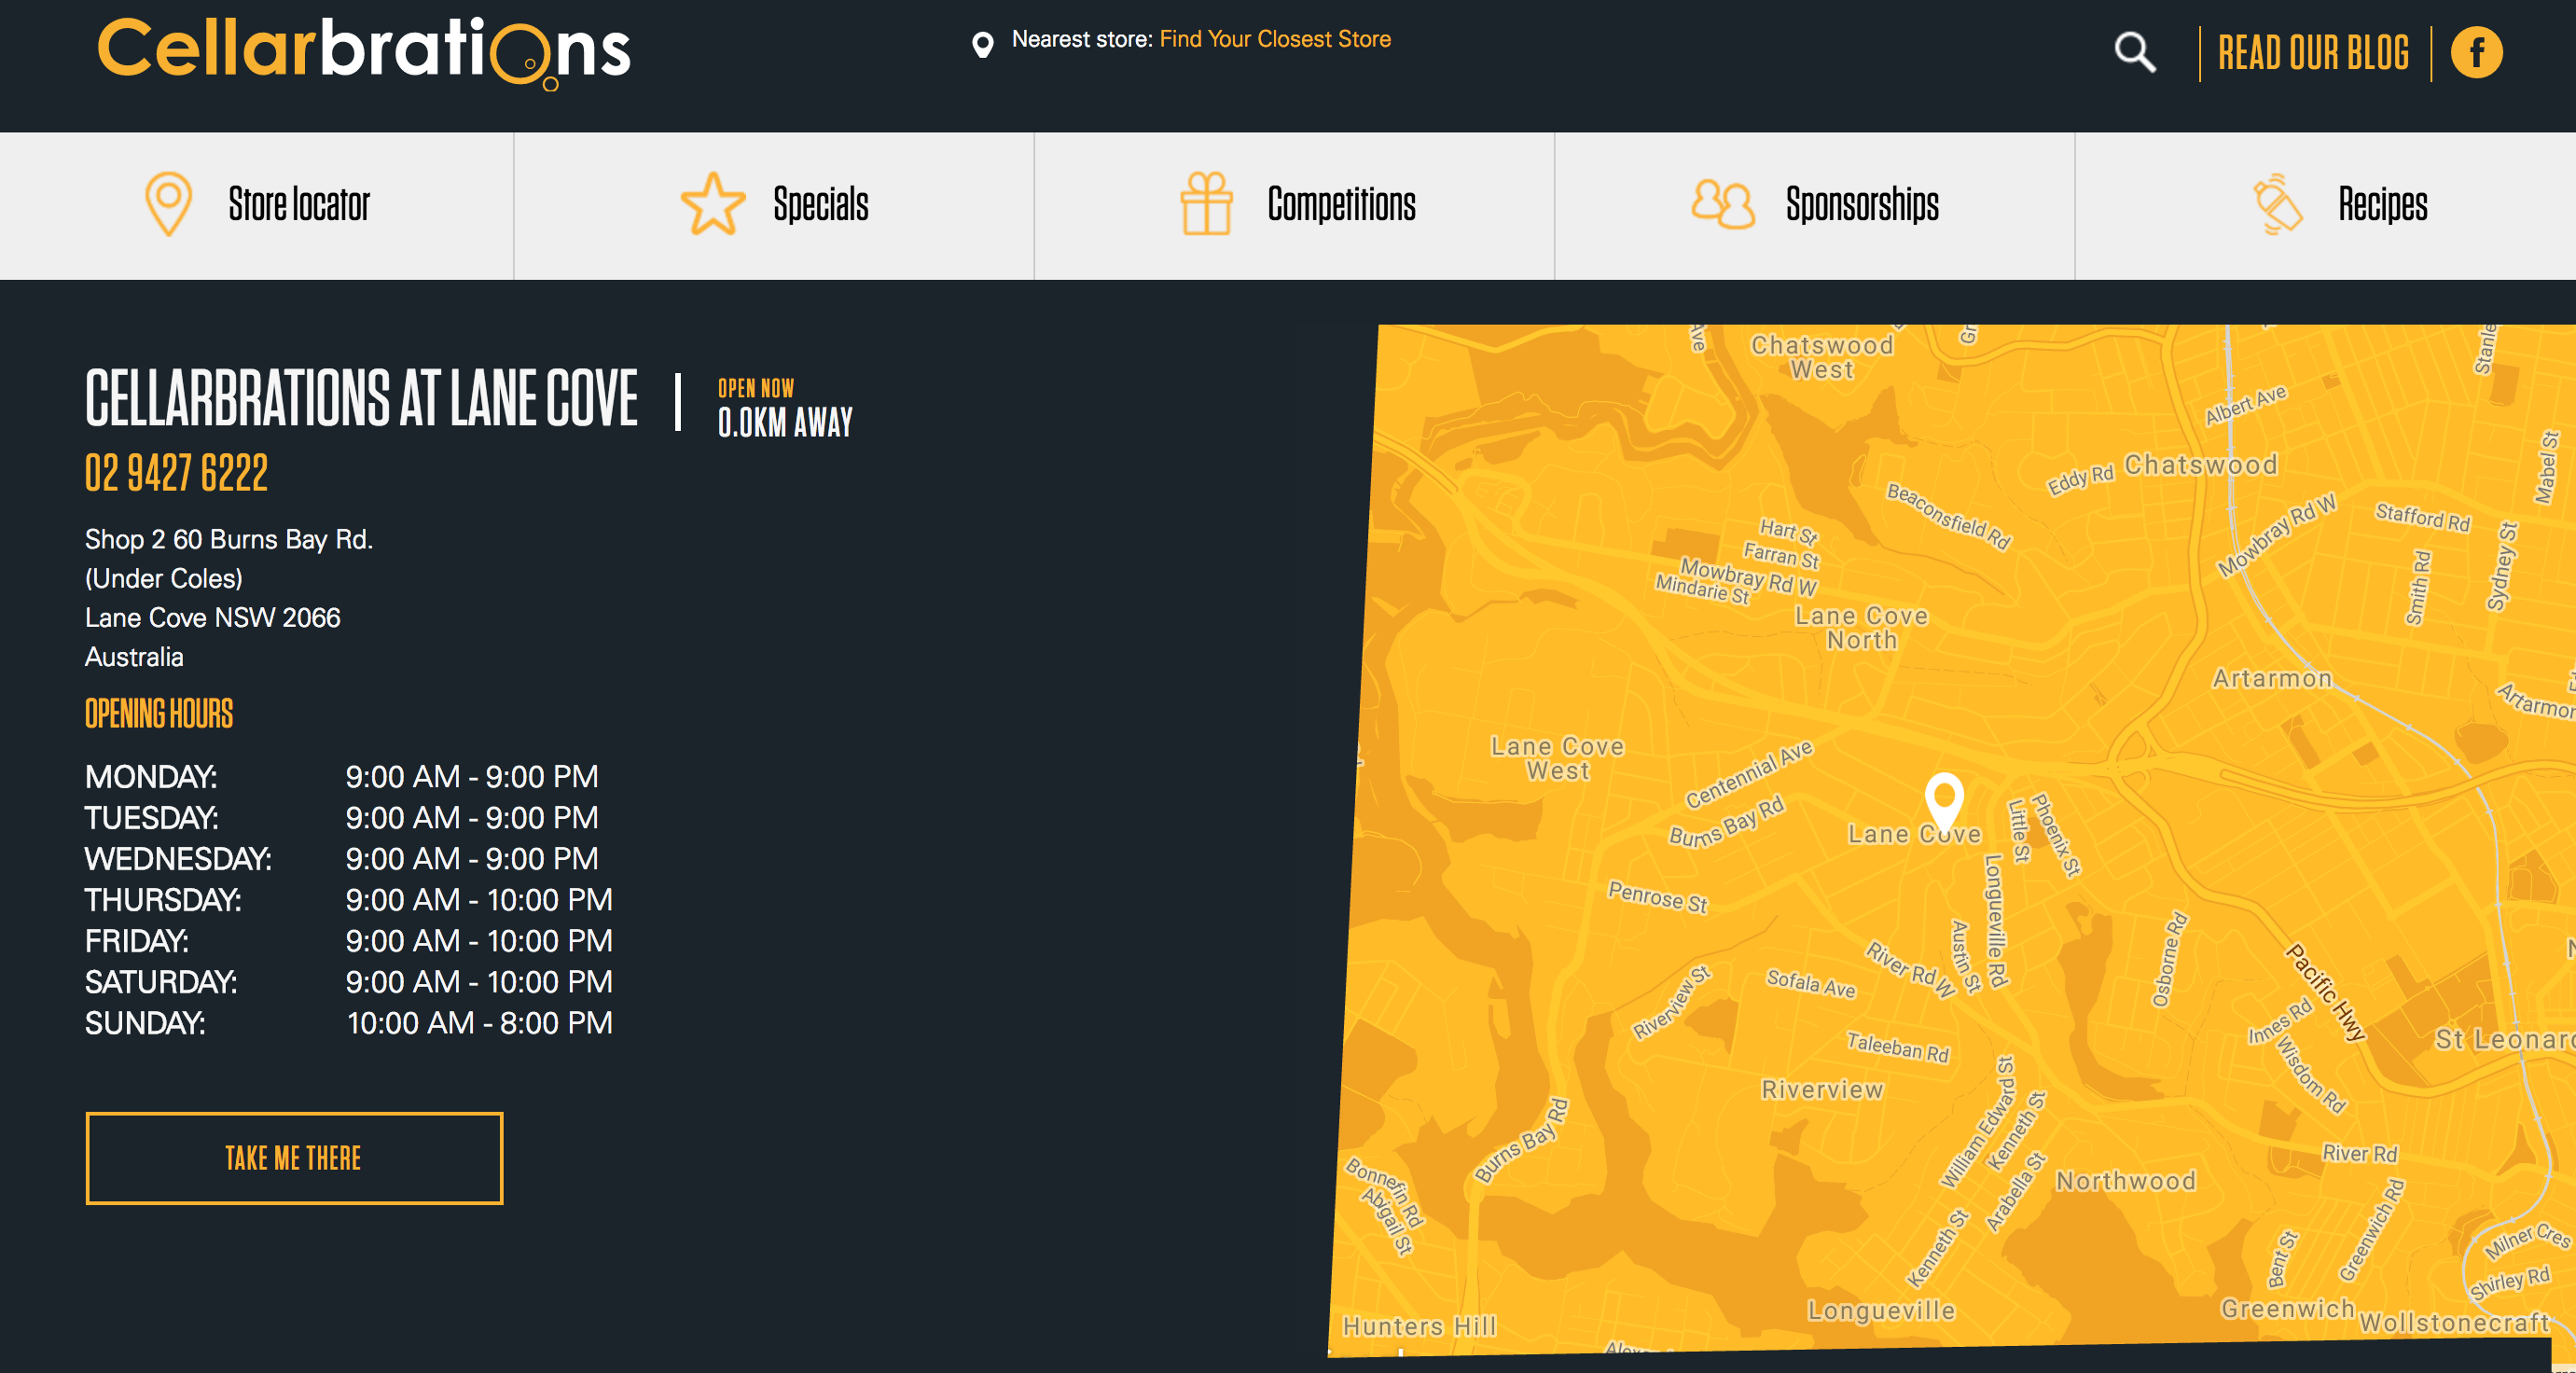
Task: Open the Read Our Blog link
Action: tap(2313, 54)
